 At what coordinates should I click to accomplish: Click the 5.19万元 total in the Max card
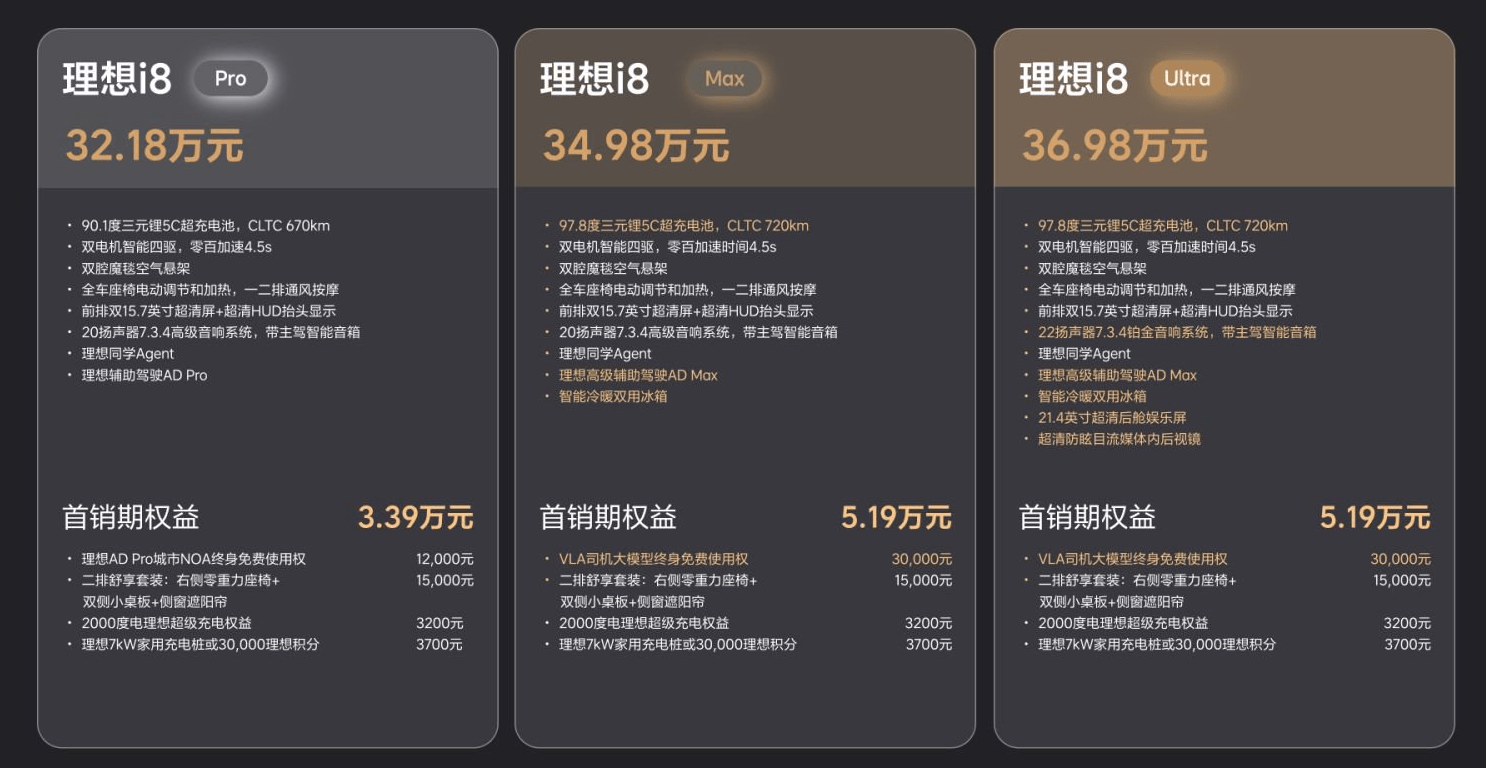point(896,517)
